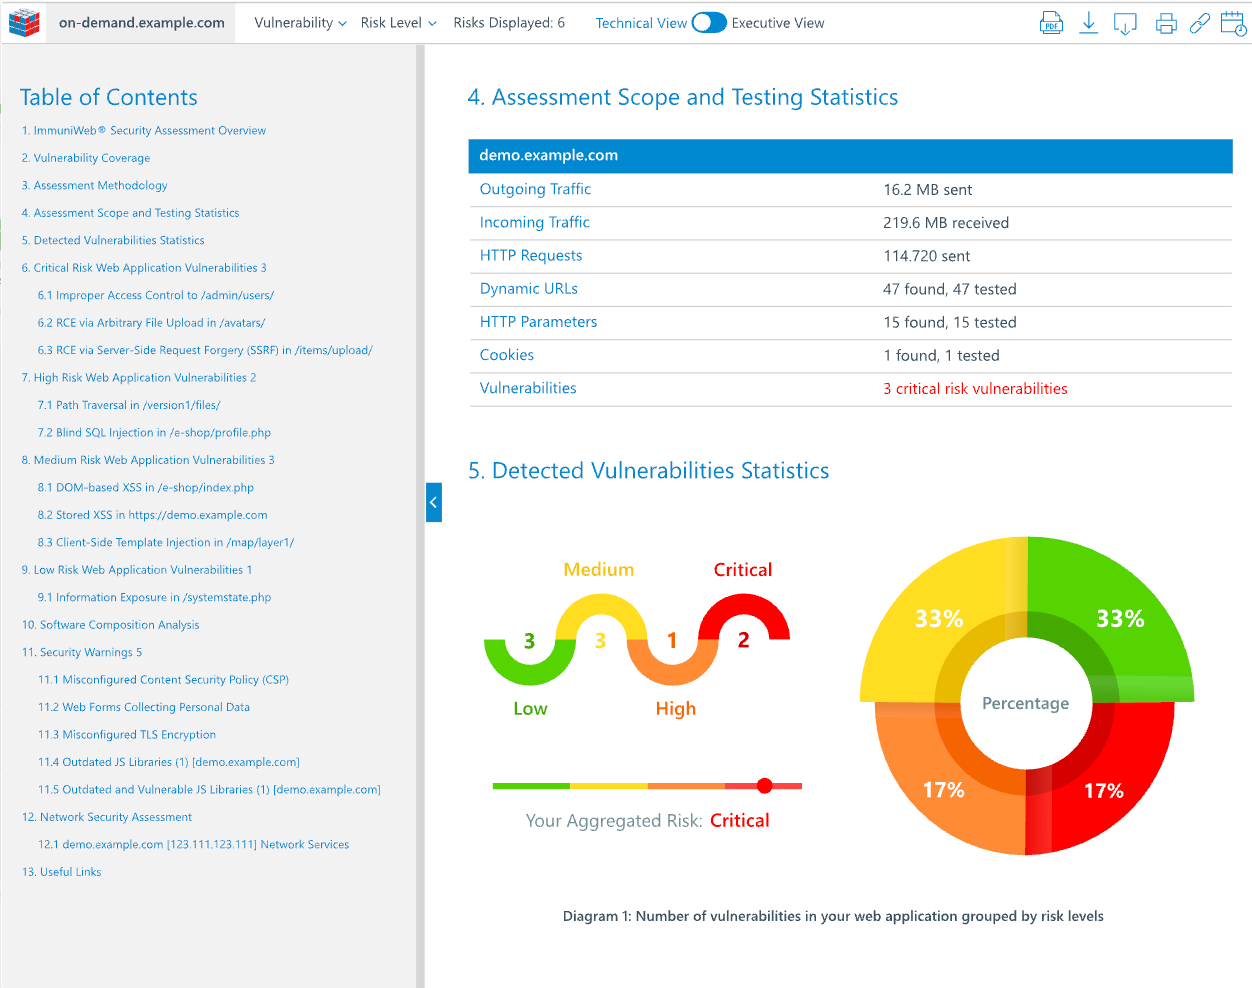Open RCE via Server-Side Request Forgery item
This screenshot has width=1252, height=988.
(205, 350)
